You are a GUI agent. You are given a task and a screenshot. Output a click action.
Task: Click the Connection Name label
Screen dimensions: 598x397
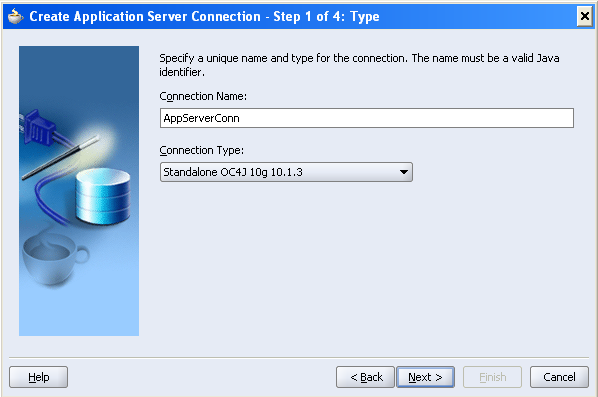tap(203, 96)
